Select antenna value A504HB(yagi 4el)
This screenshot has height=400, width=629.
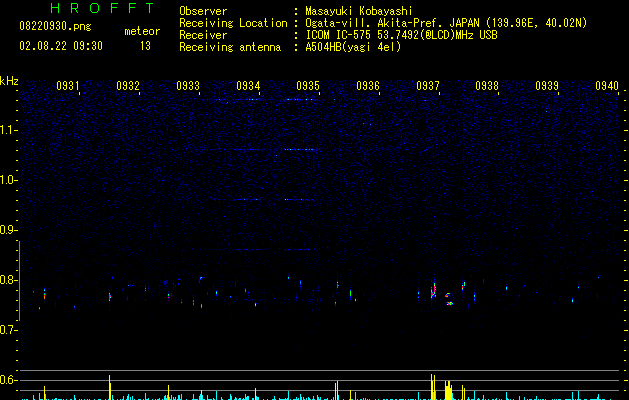(353, 47)
